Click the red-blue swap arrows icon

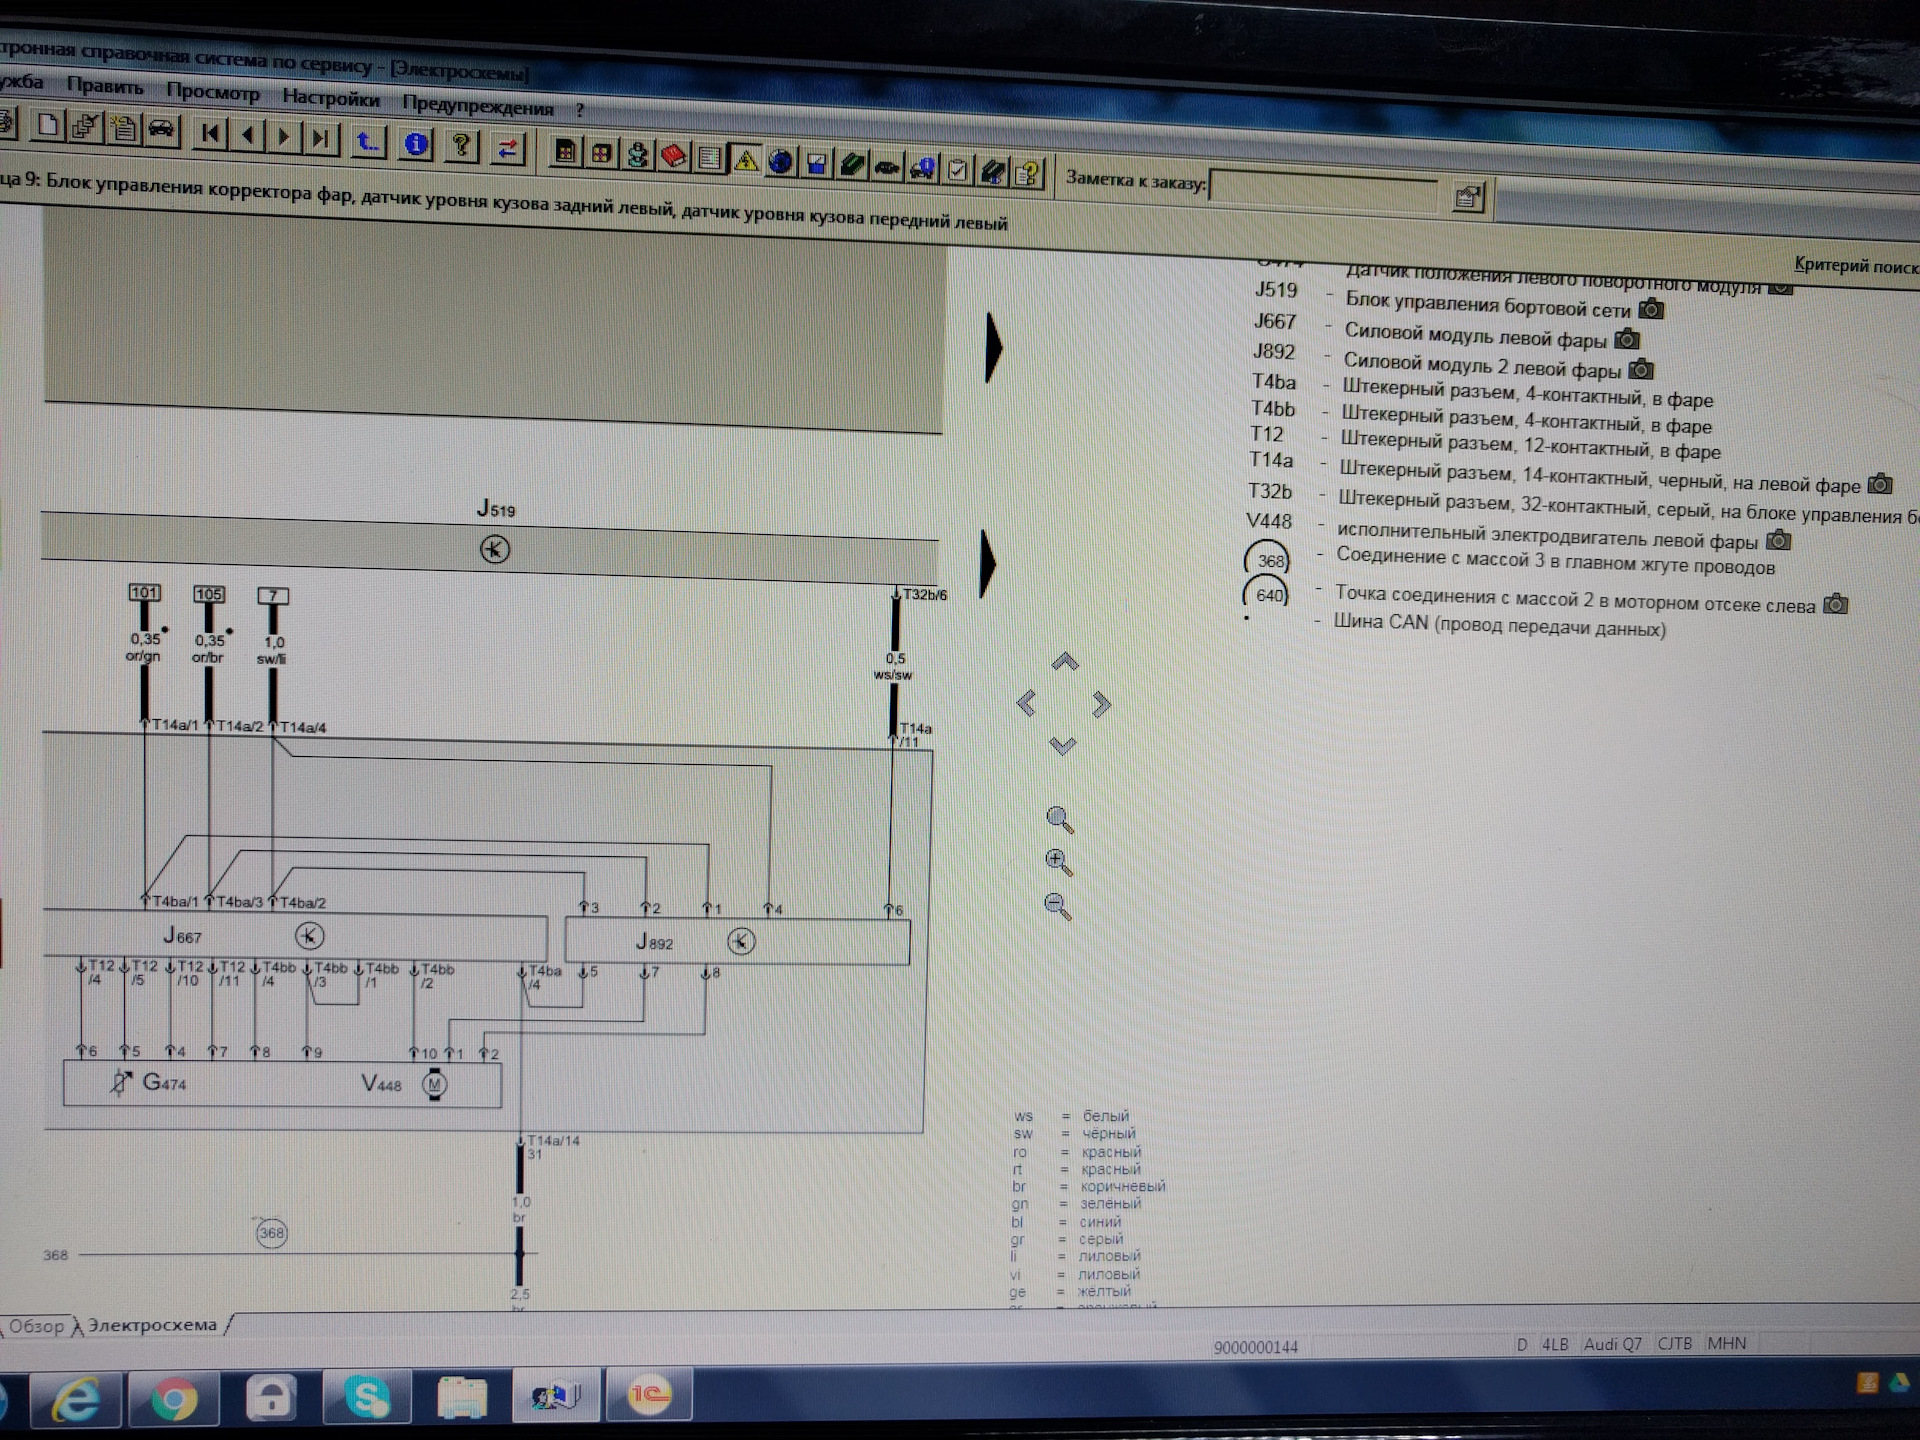pyautogui.click(x=508, y=149)
